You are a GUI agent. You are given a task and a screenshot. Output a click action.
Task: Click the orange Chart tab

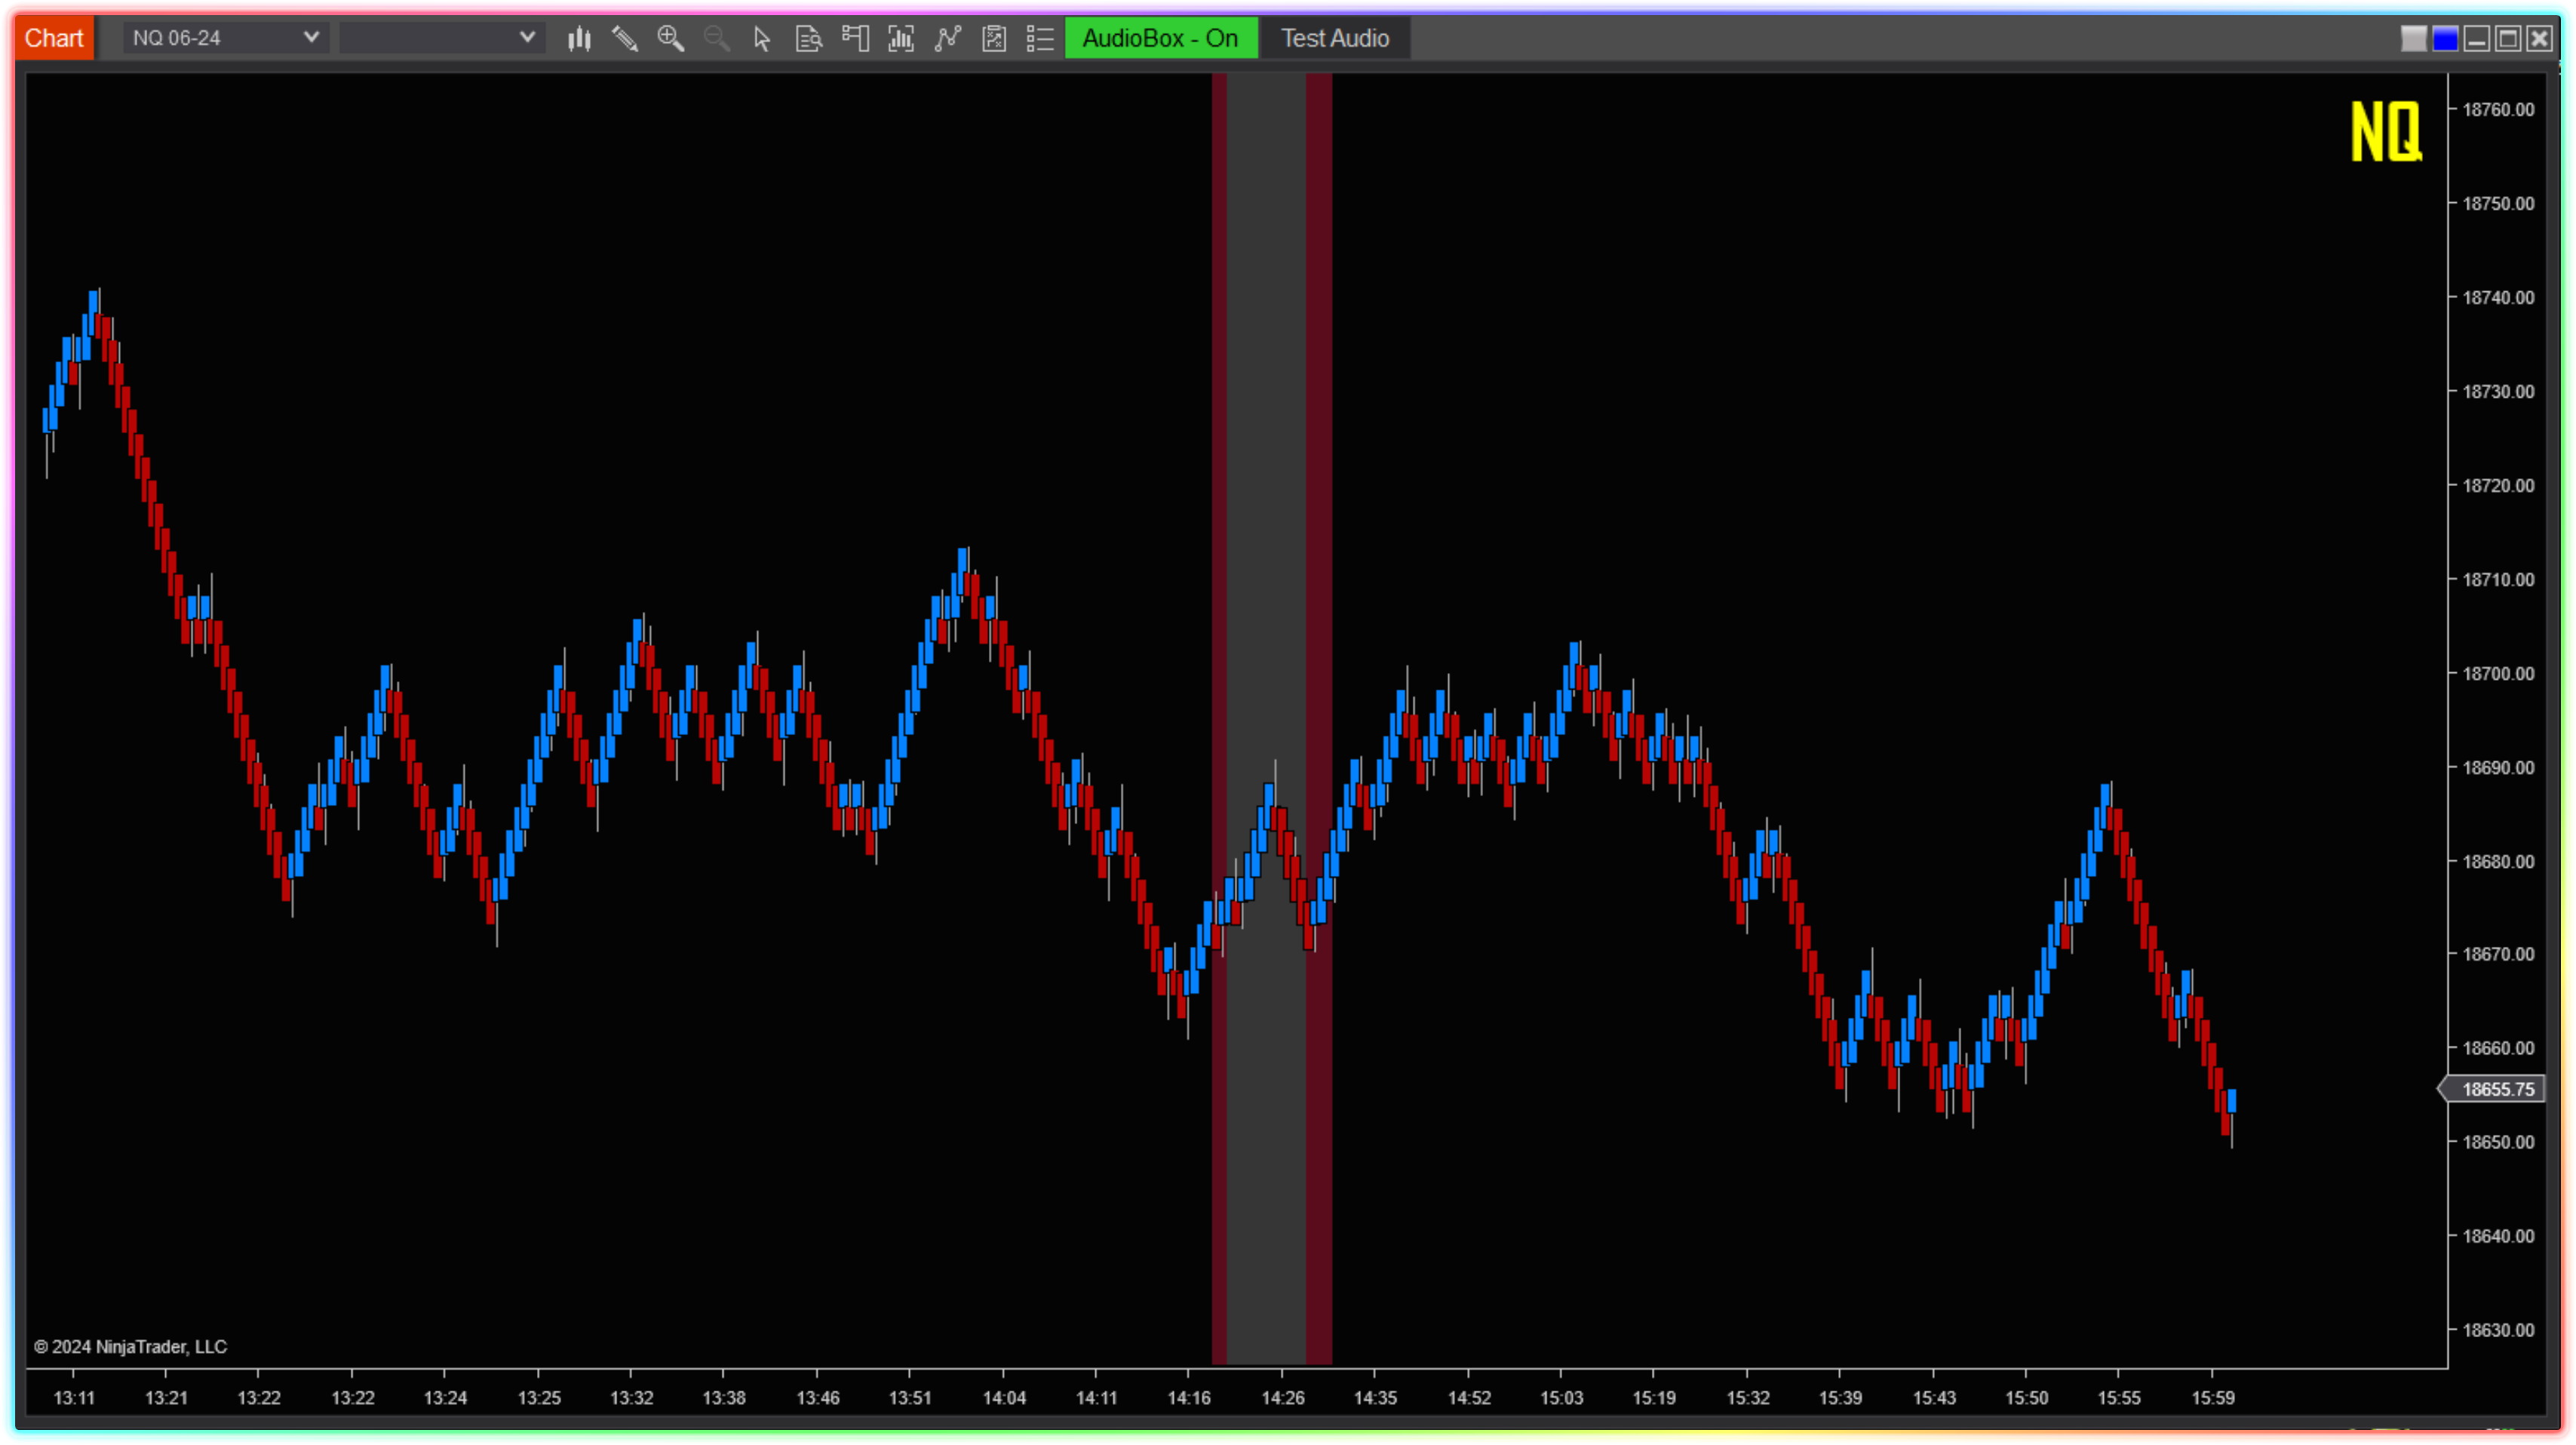54,38
